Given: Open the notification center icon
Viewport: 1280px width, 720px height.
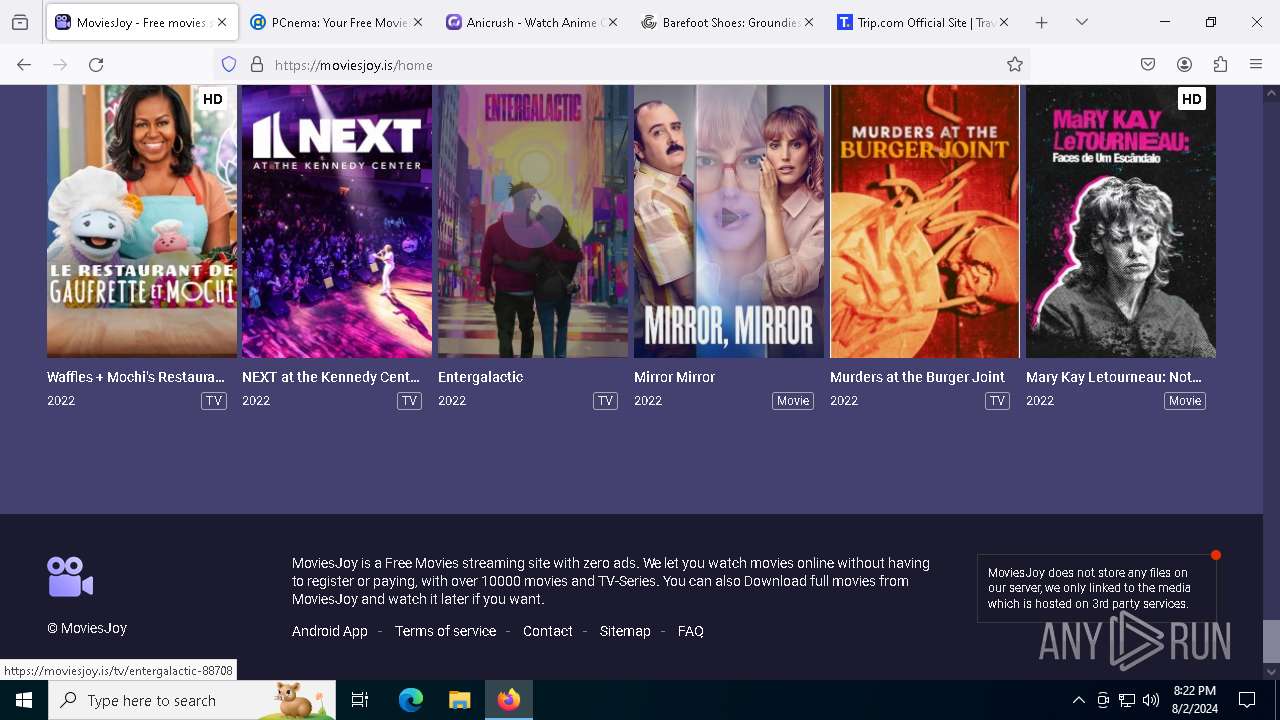Looking at the screenshot, I should [x=1247, y=700].
